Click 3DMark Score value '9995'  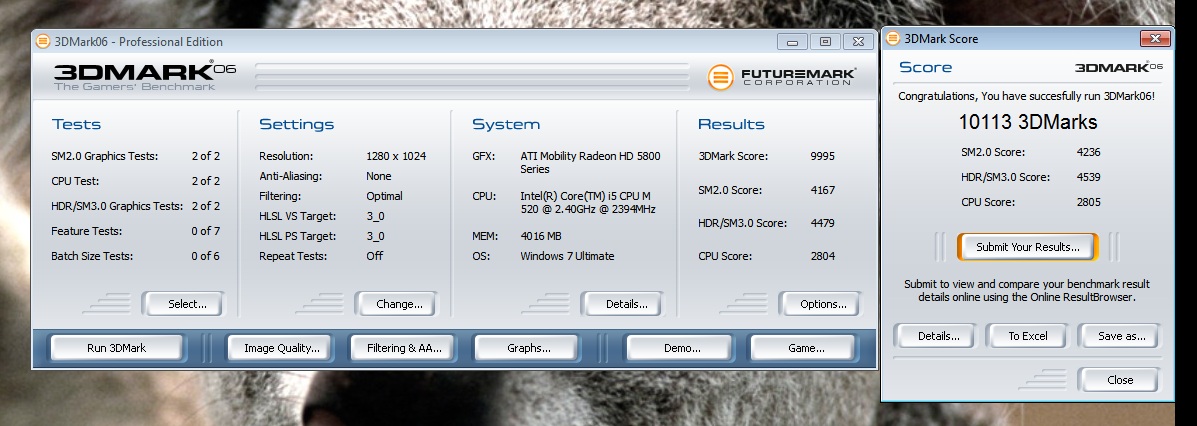pyautogui.click(x=822, y=157)
